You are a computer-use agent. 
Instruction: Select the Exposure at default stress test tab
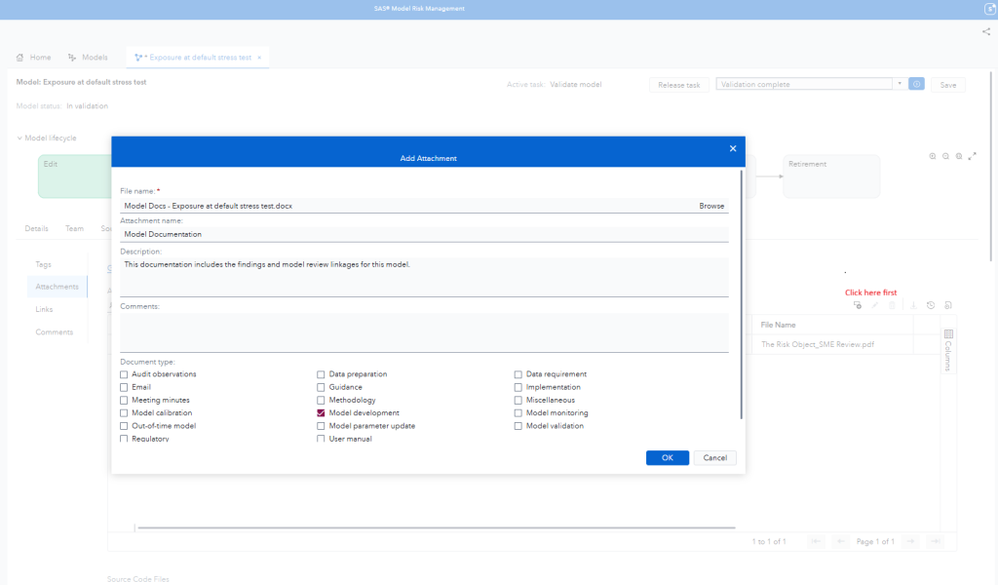(x=200, y=57)
